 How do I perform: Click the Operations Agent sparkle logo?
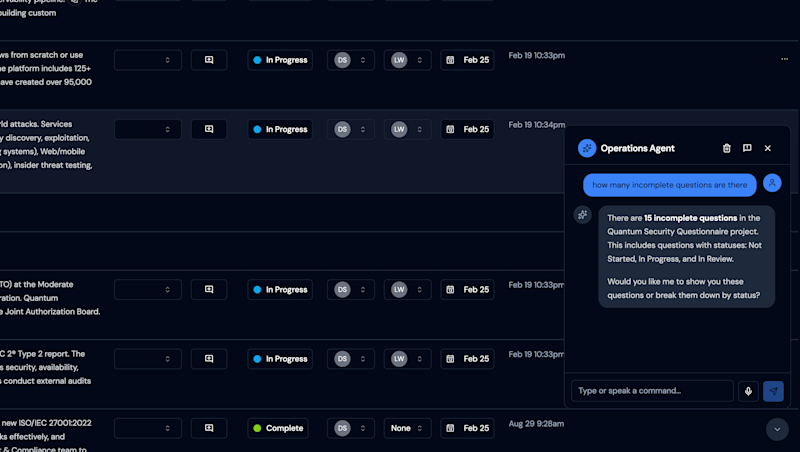tap(587, 148)
